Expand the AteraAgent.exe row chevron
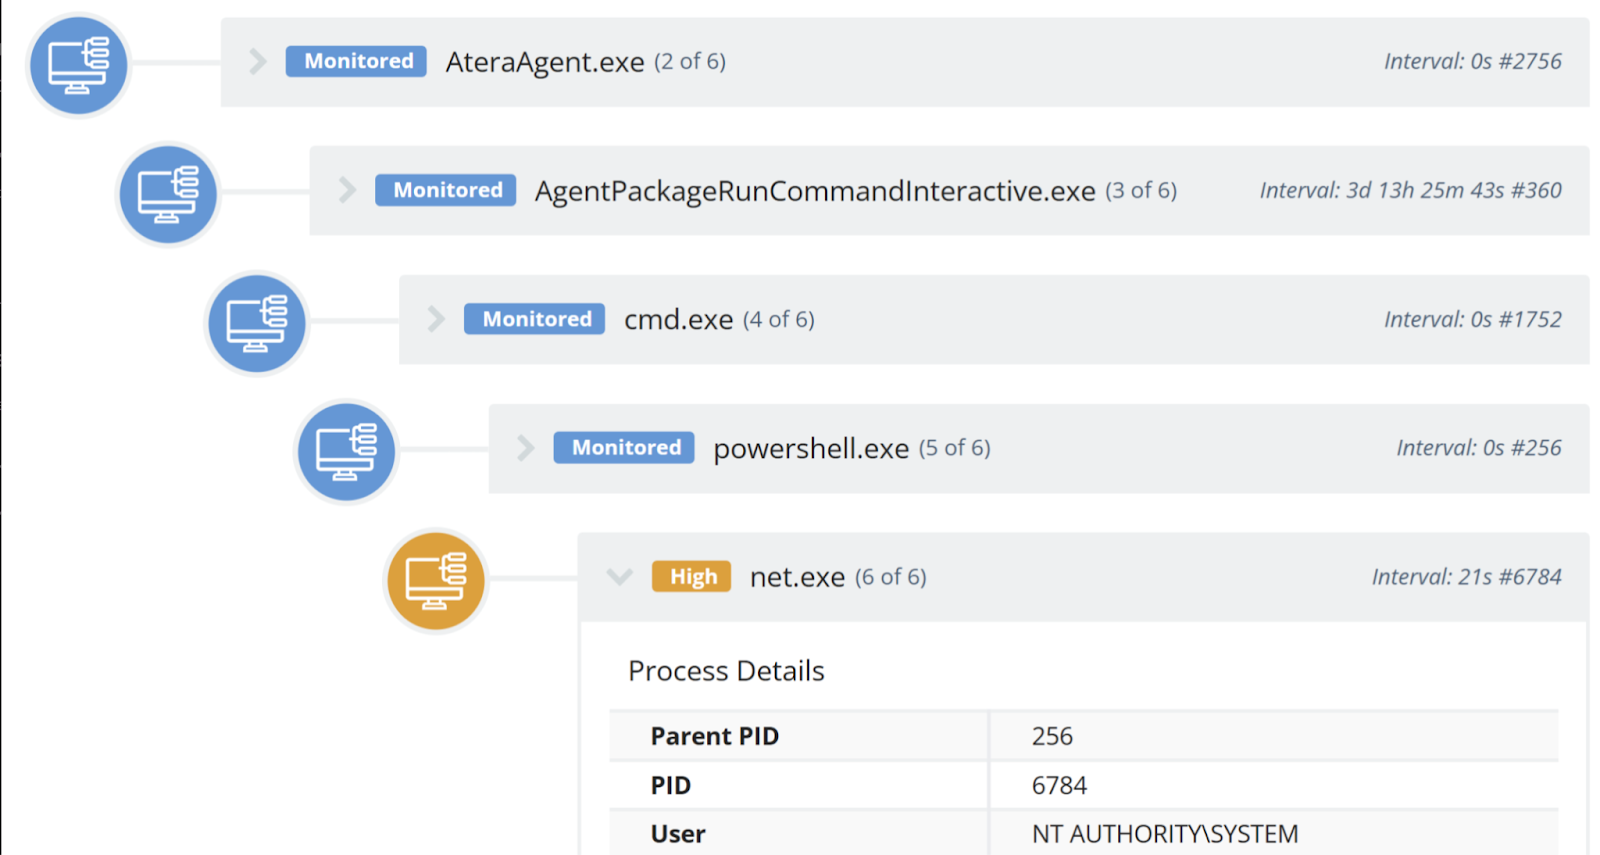Image resolution: width=1600 pixels, height=855 pixels. click(x=257, y=61)
